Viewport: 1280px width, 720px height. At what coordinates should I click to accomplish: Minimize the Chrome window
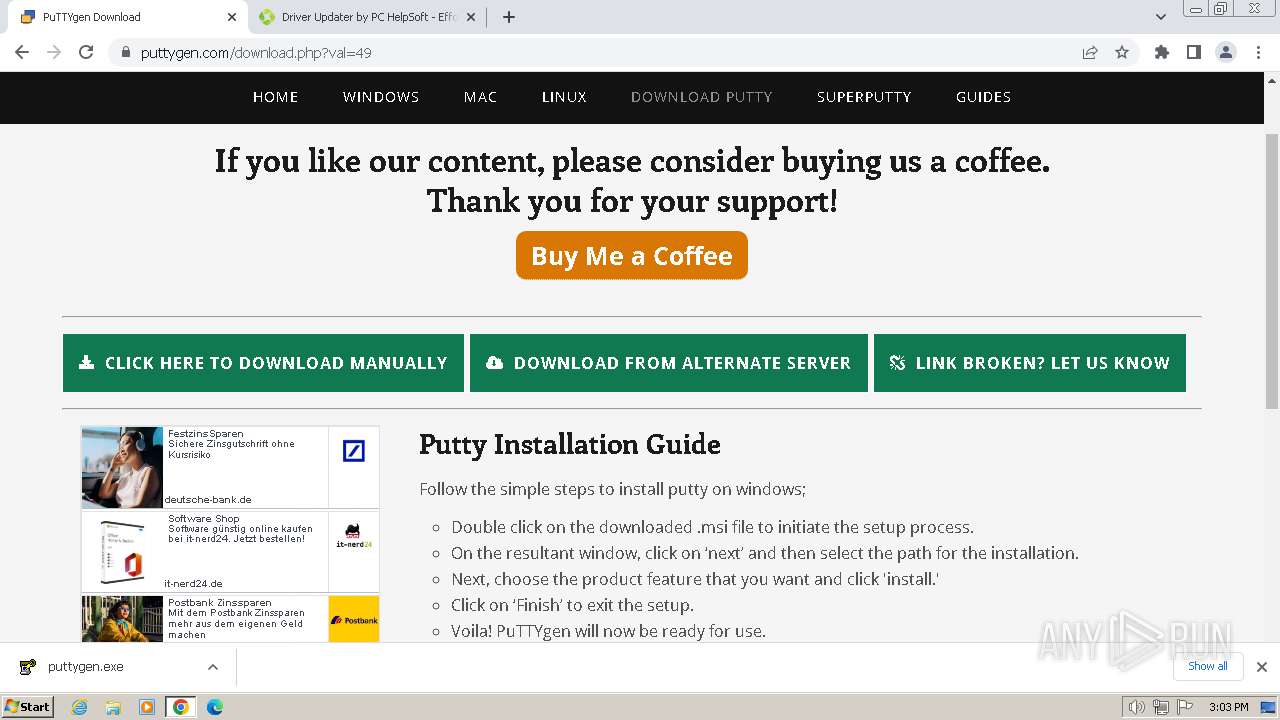point(1195,8)
